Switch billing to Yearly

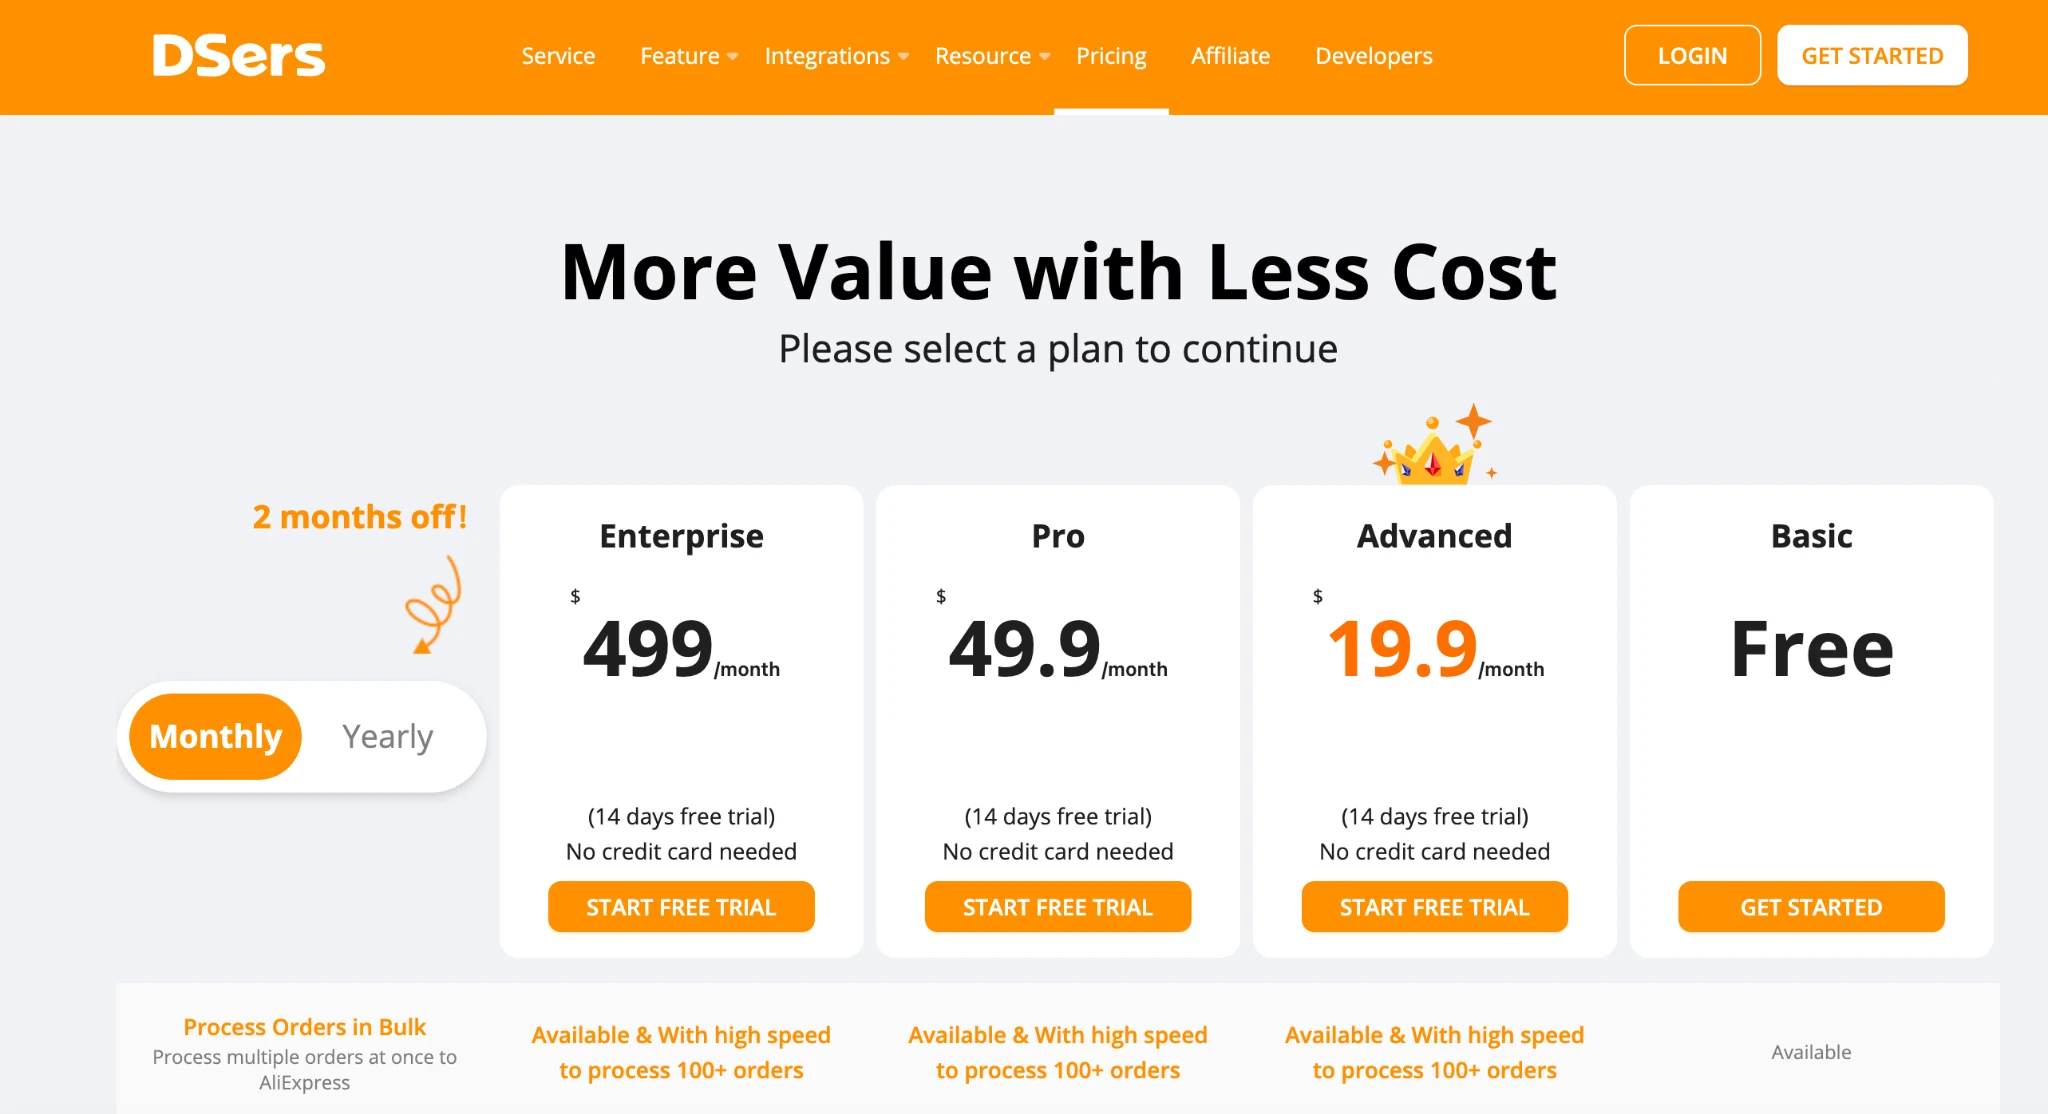click(x=387, y=737)
